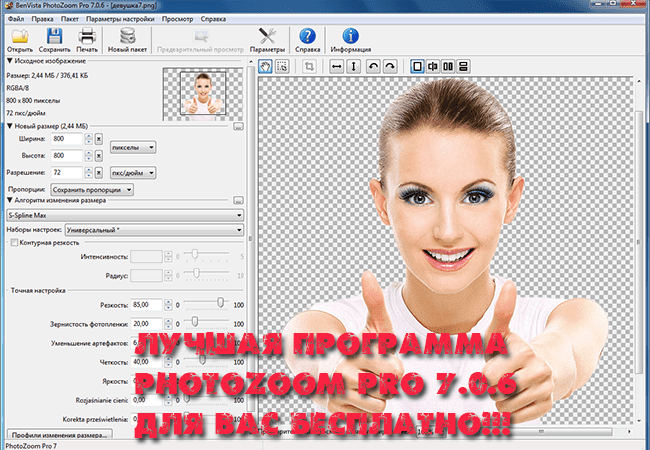Click the source image thumbnail preview
The height and width of the screenshot is (450, 650).
pyautogui.click(x=203, y=94)
